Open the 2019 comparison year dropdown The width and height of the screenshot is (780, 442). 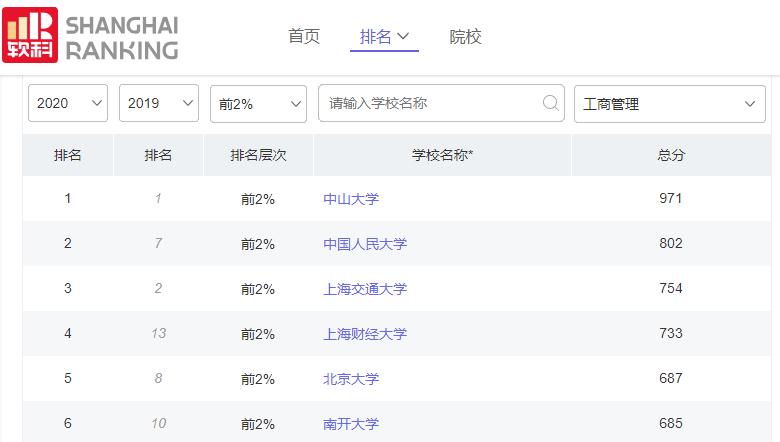point(158,104)
